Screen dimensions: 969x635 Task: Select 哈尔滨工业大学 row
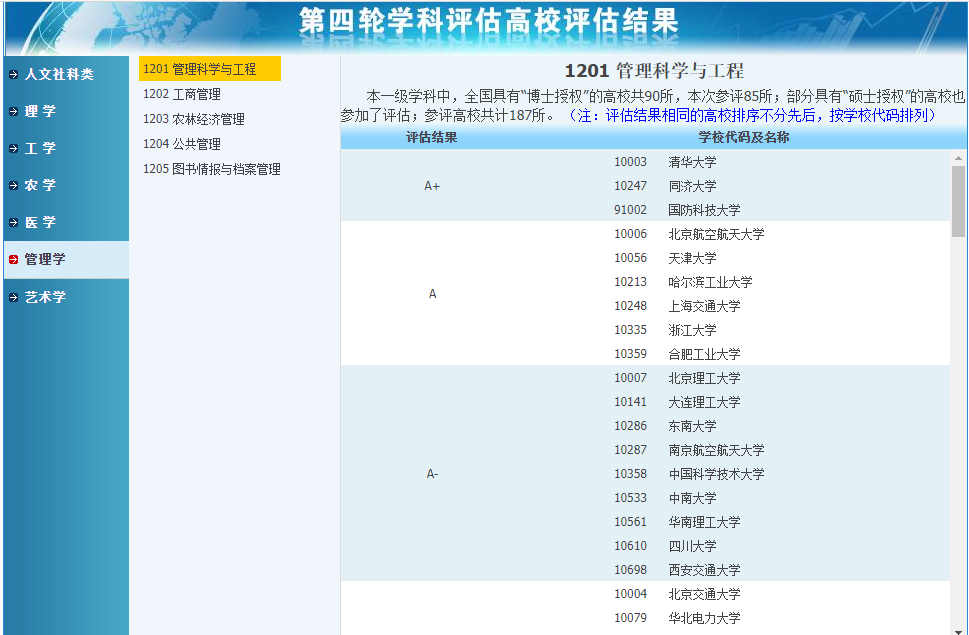[710, 282]
